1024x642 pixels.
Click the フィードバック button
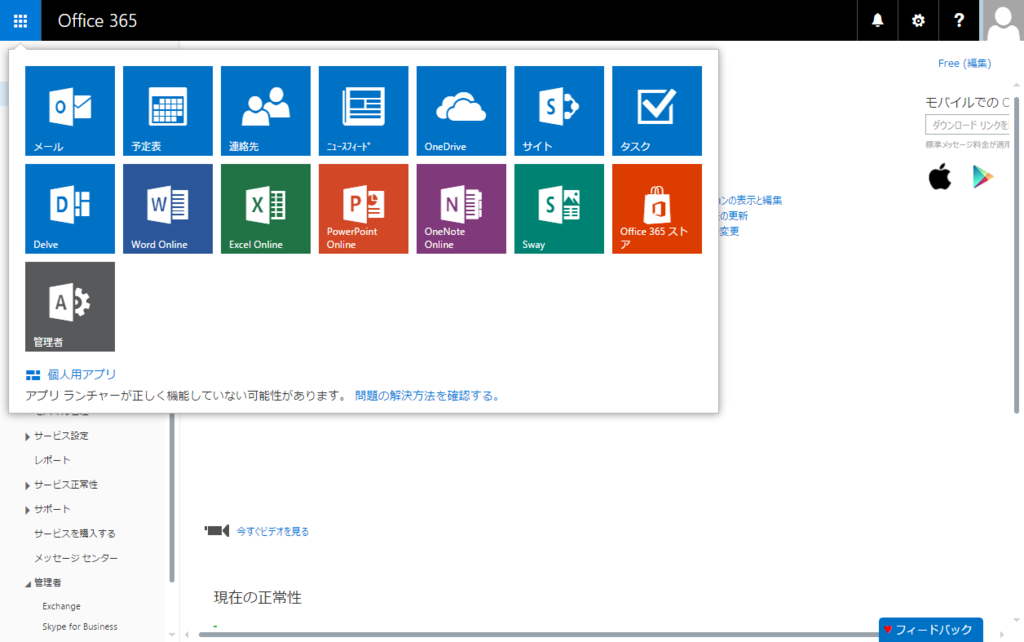pos(931,630)
